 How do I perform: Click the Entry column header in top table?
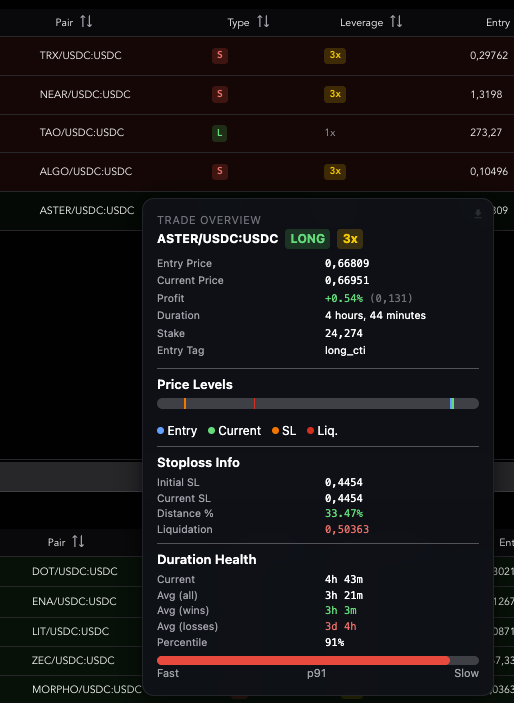tap(498, 22)
